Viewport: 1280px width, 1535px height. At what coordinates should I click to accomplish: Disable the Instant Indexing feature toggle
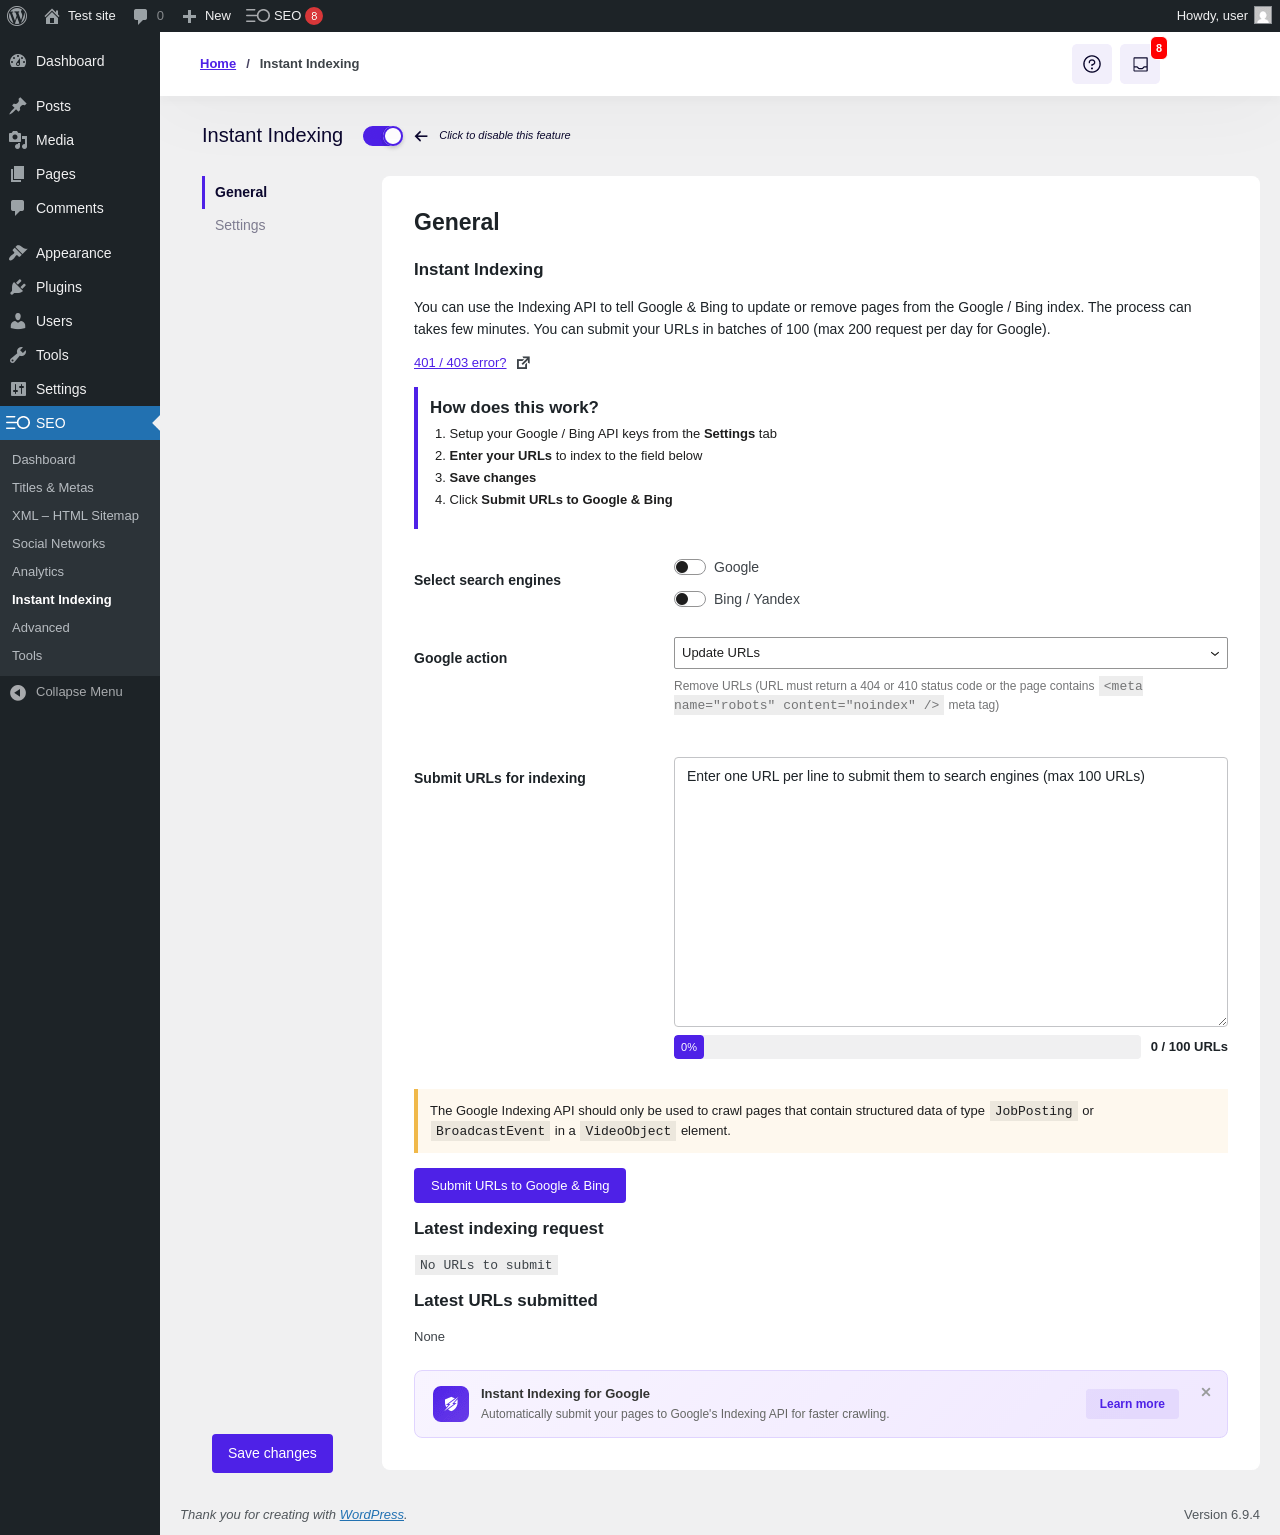(x=383, y=136)
